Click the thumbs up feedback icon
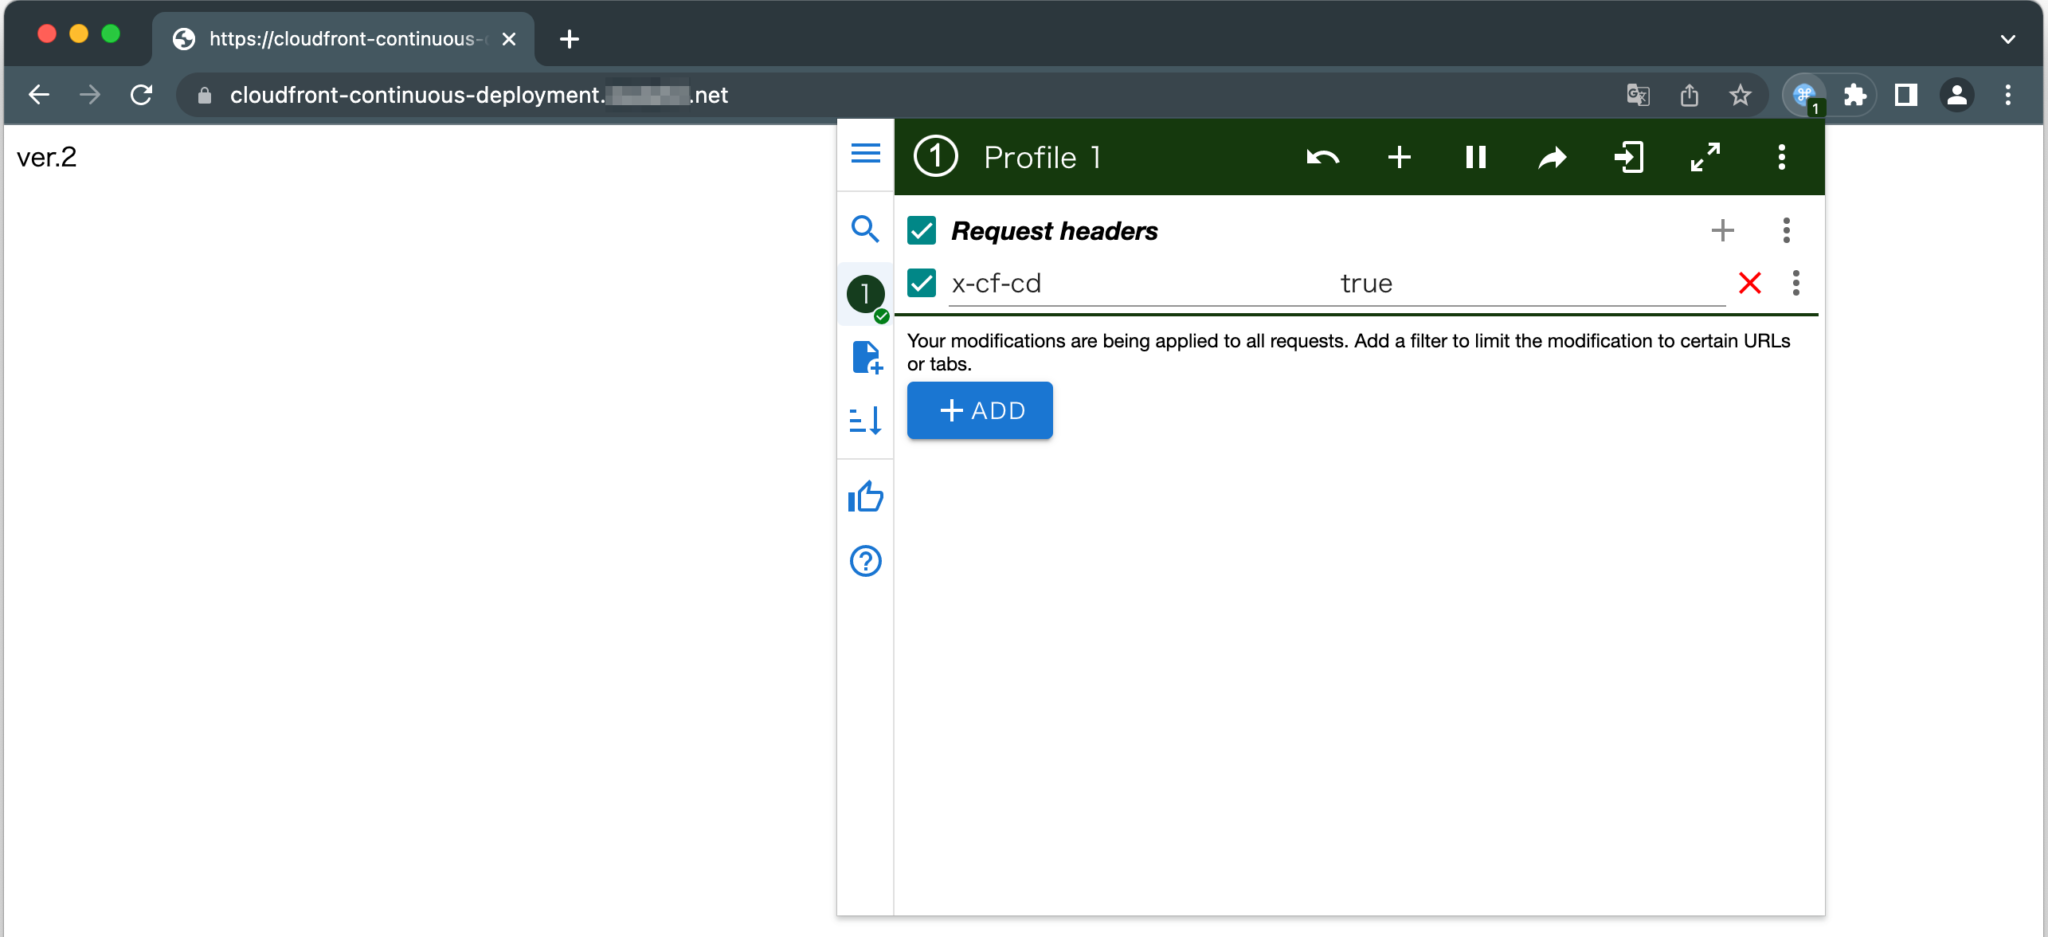Viewport: 2048px width, 937px height. coord(866,497)
